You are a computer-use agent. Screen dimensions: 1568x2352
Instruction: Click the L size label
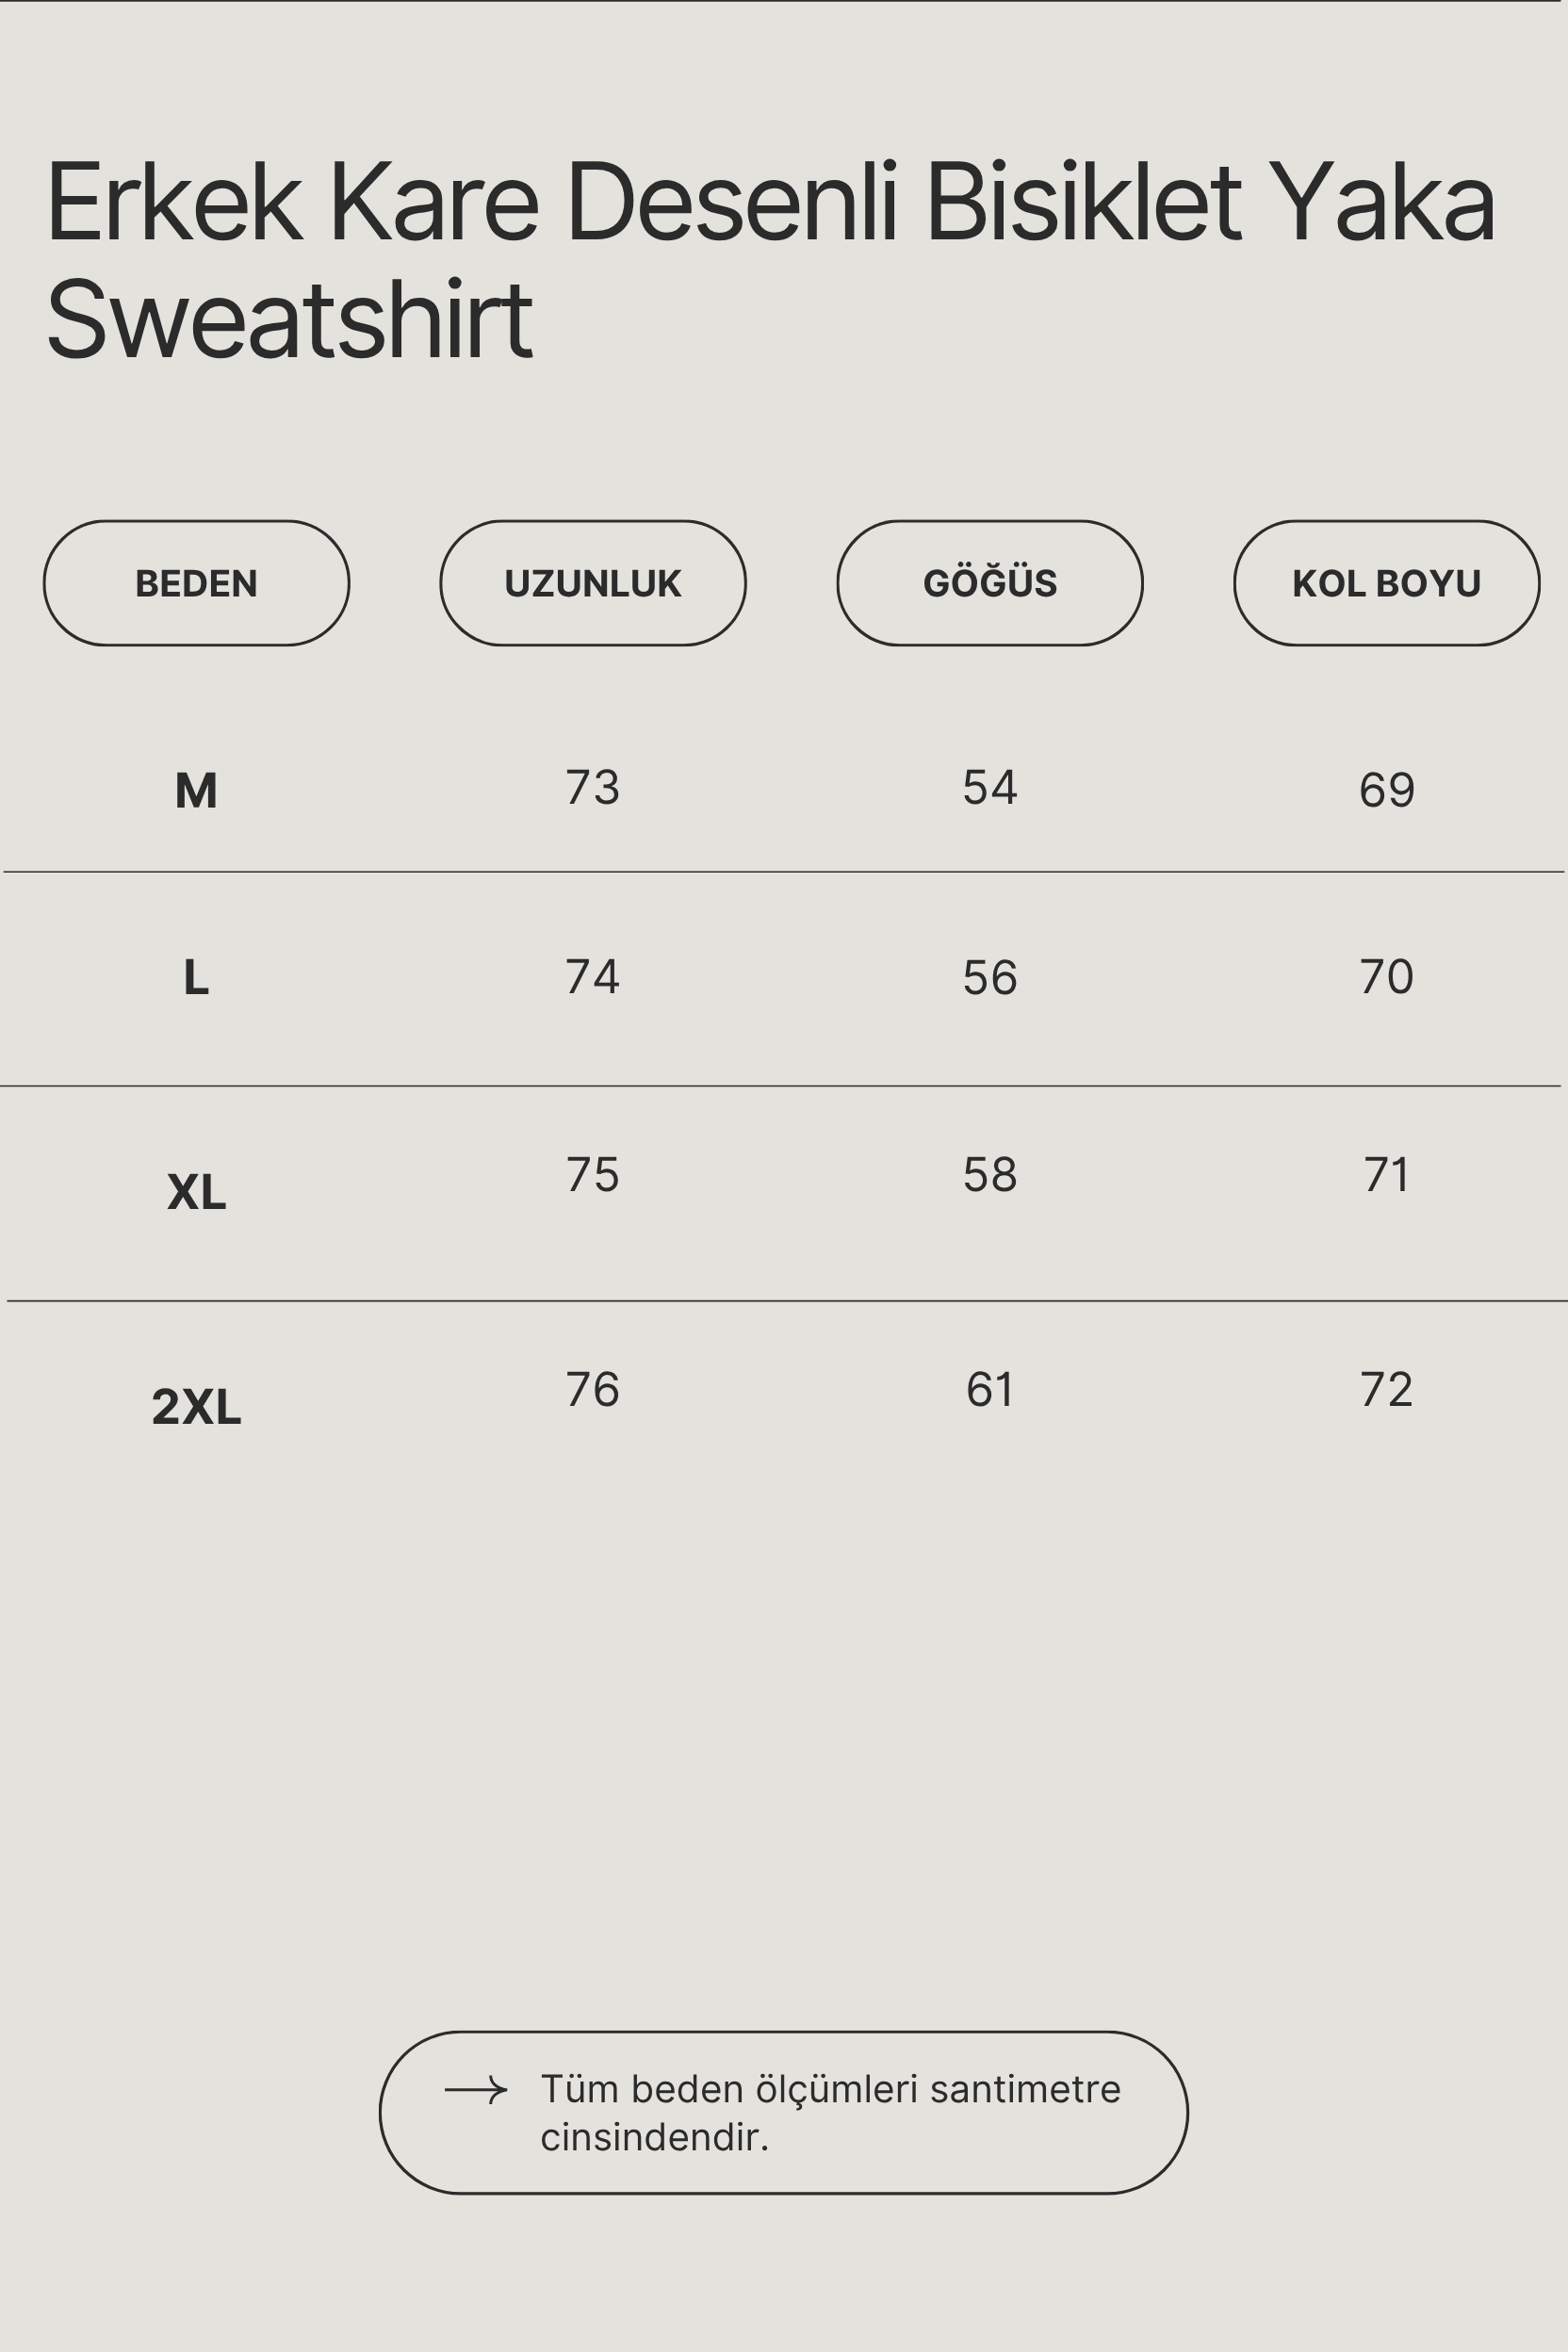pos(196,977)
